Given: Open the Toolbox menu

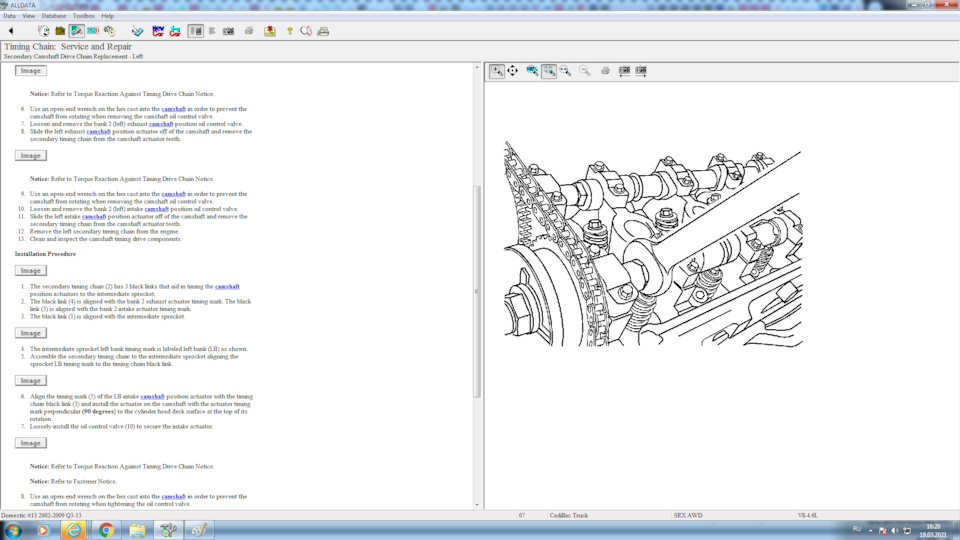Looking at the screenshot, I should click(84, 16).
